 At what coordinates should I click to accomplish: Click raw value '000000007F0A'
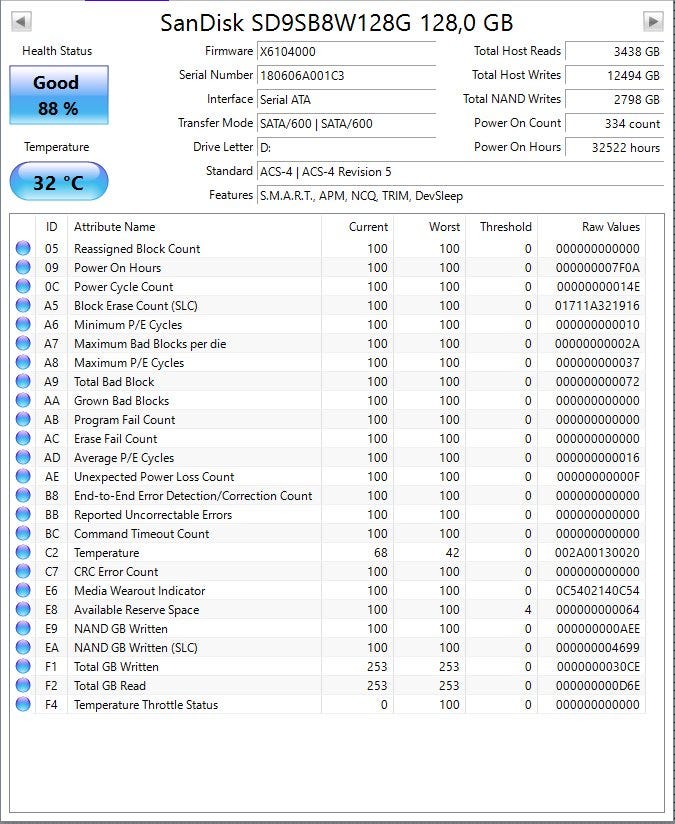point(598,268)
